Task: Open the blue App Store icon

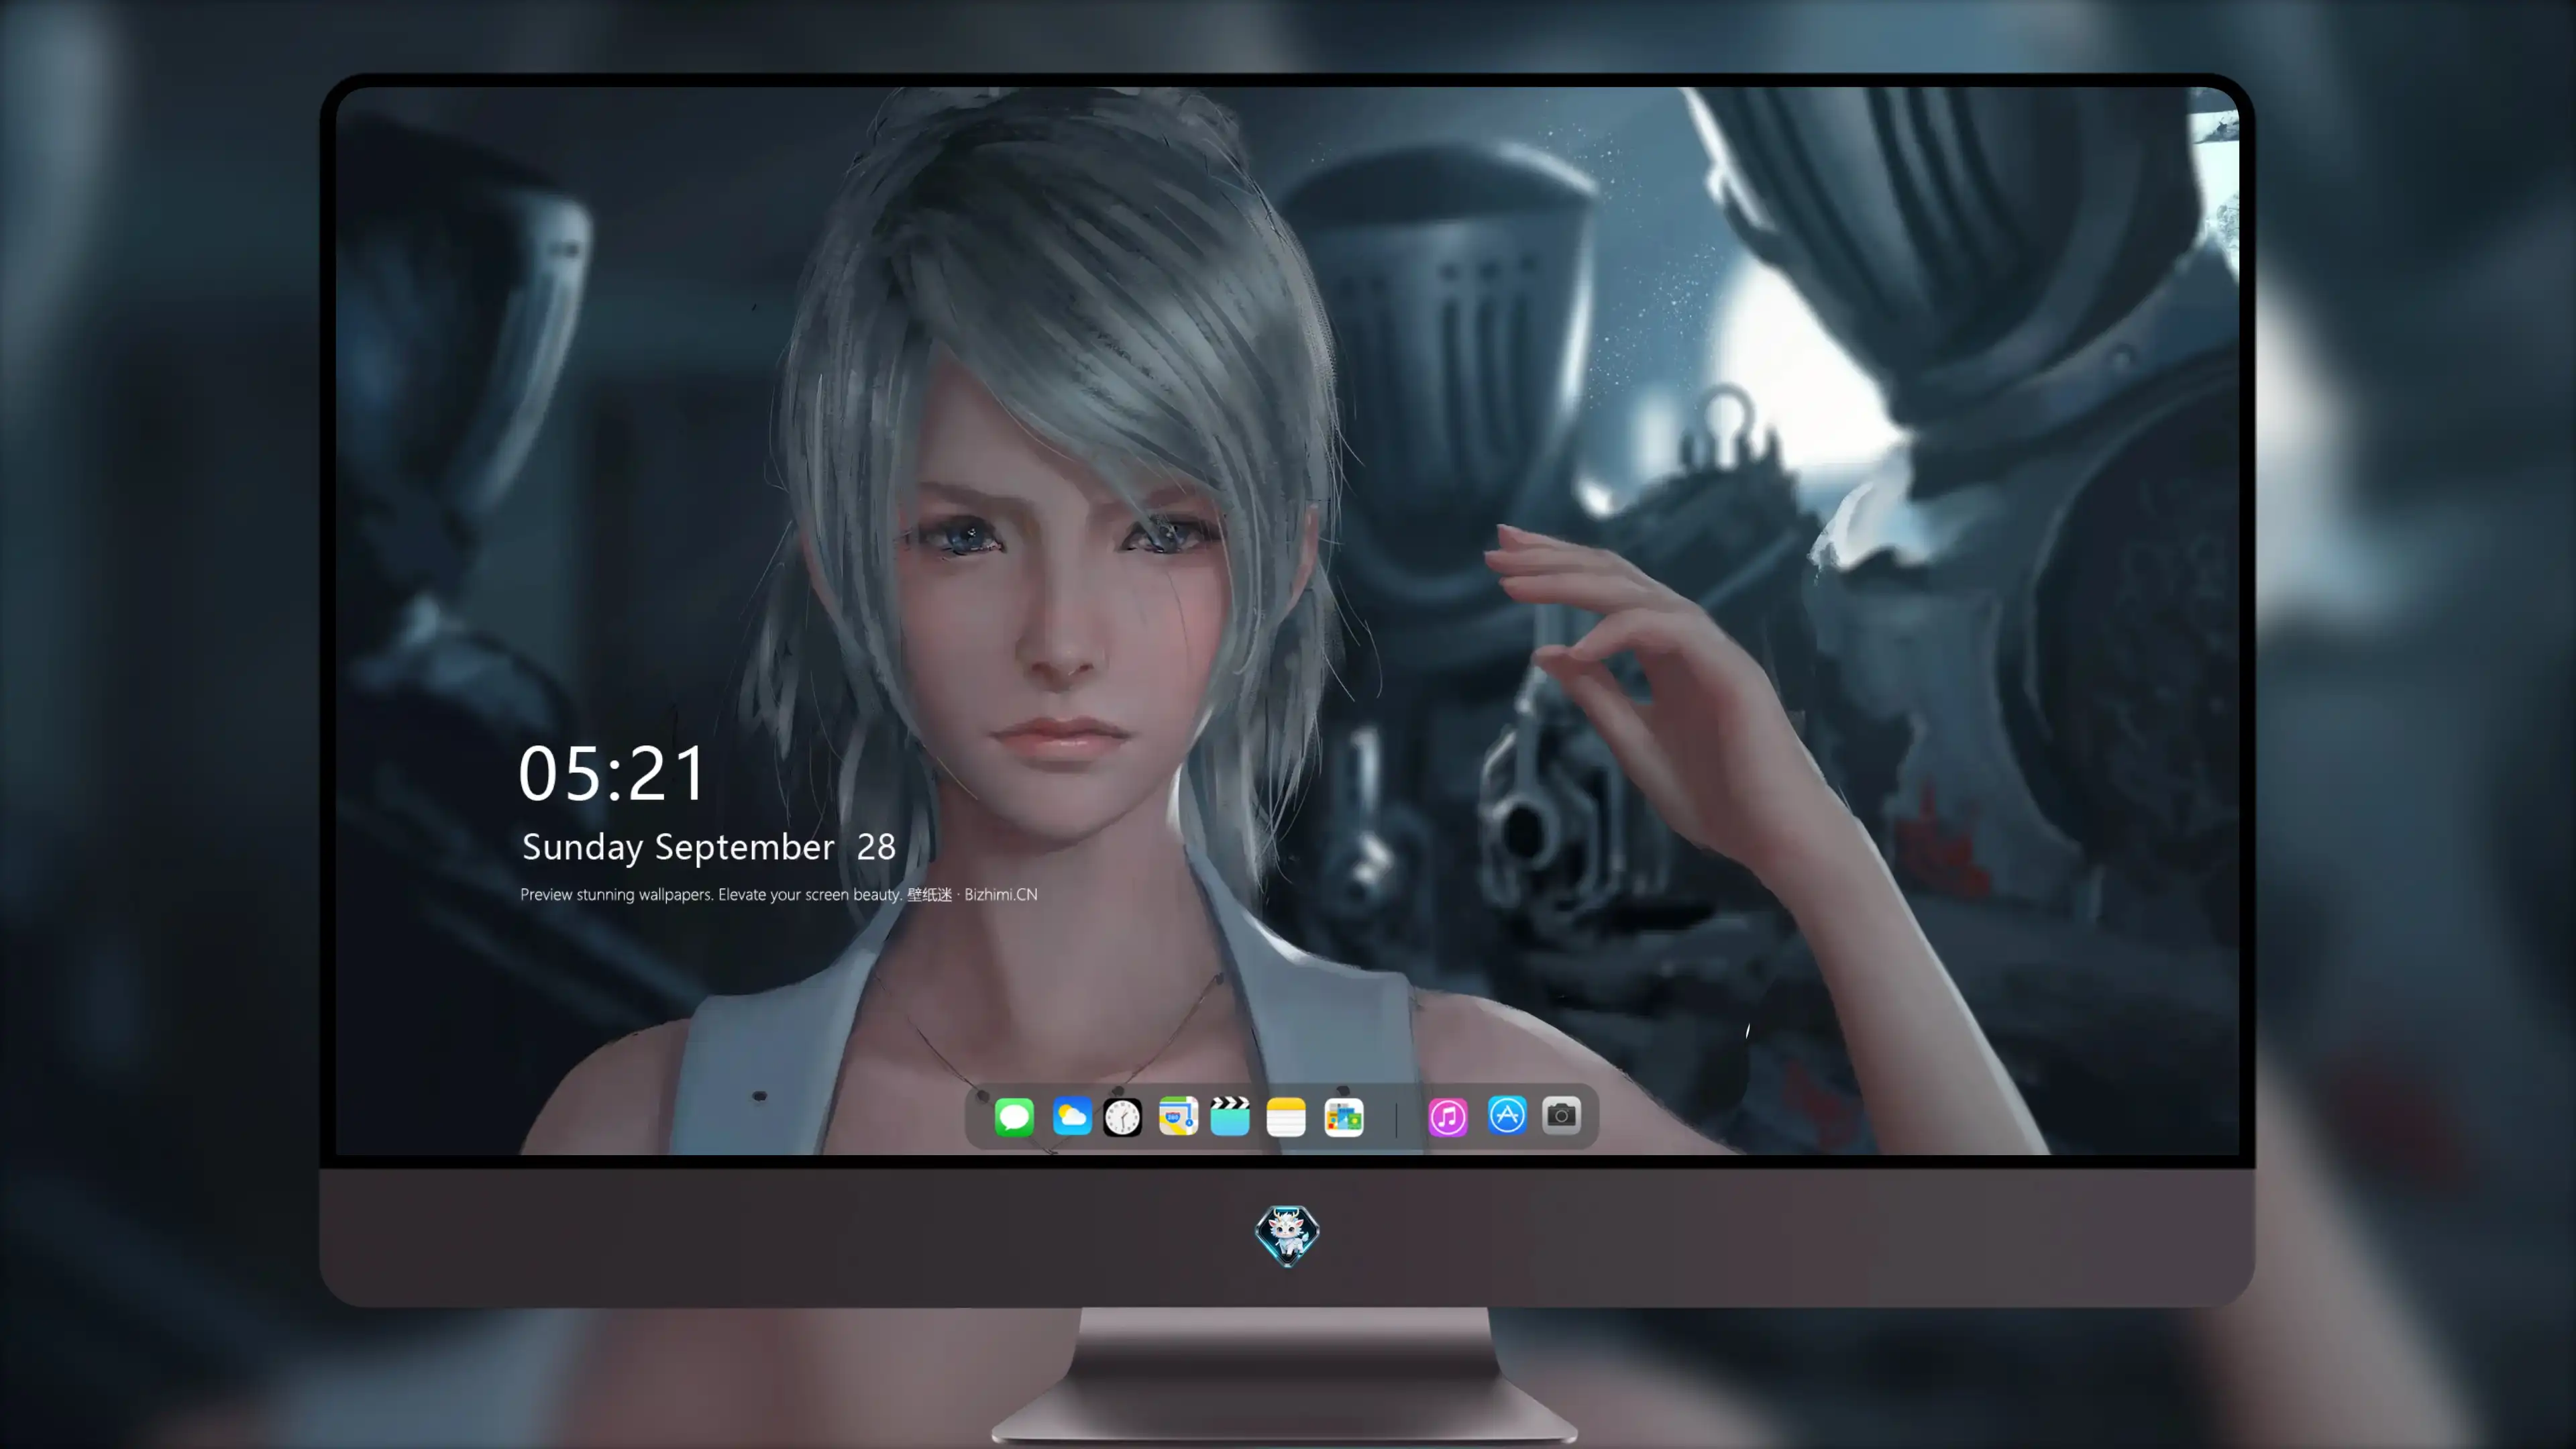Action: (x=1507, y=1115)
